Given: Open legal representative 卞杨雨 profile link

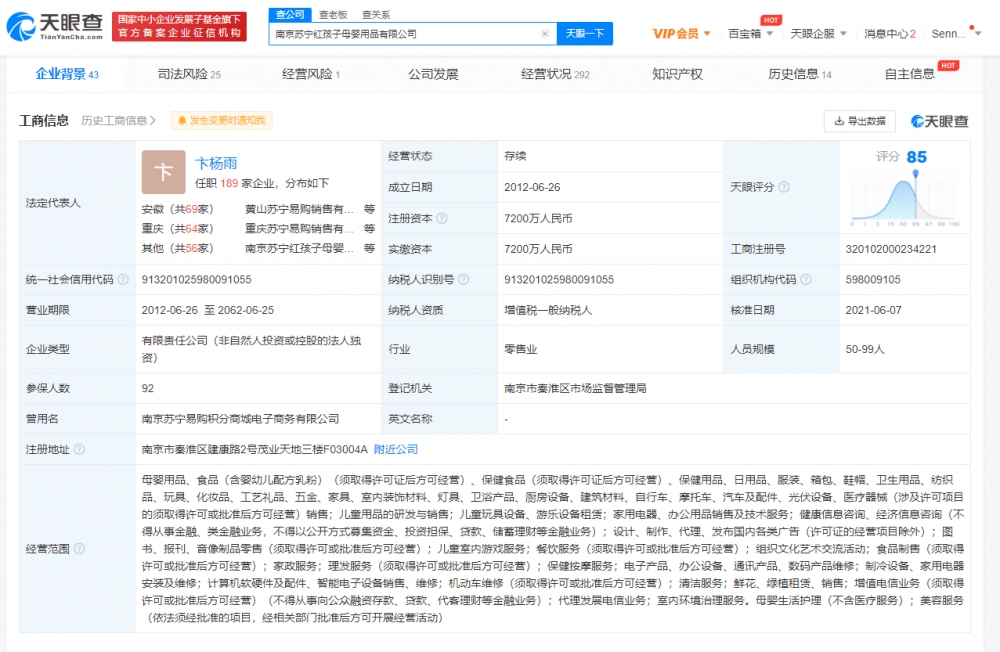Looking at the screenshot, I should point(216,163).
